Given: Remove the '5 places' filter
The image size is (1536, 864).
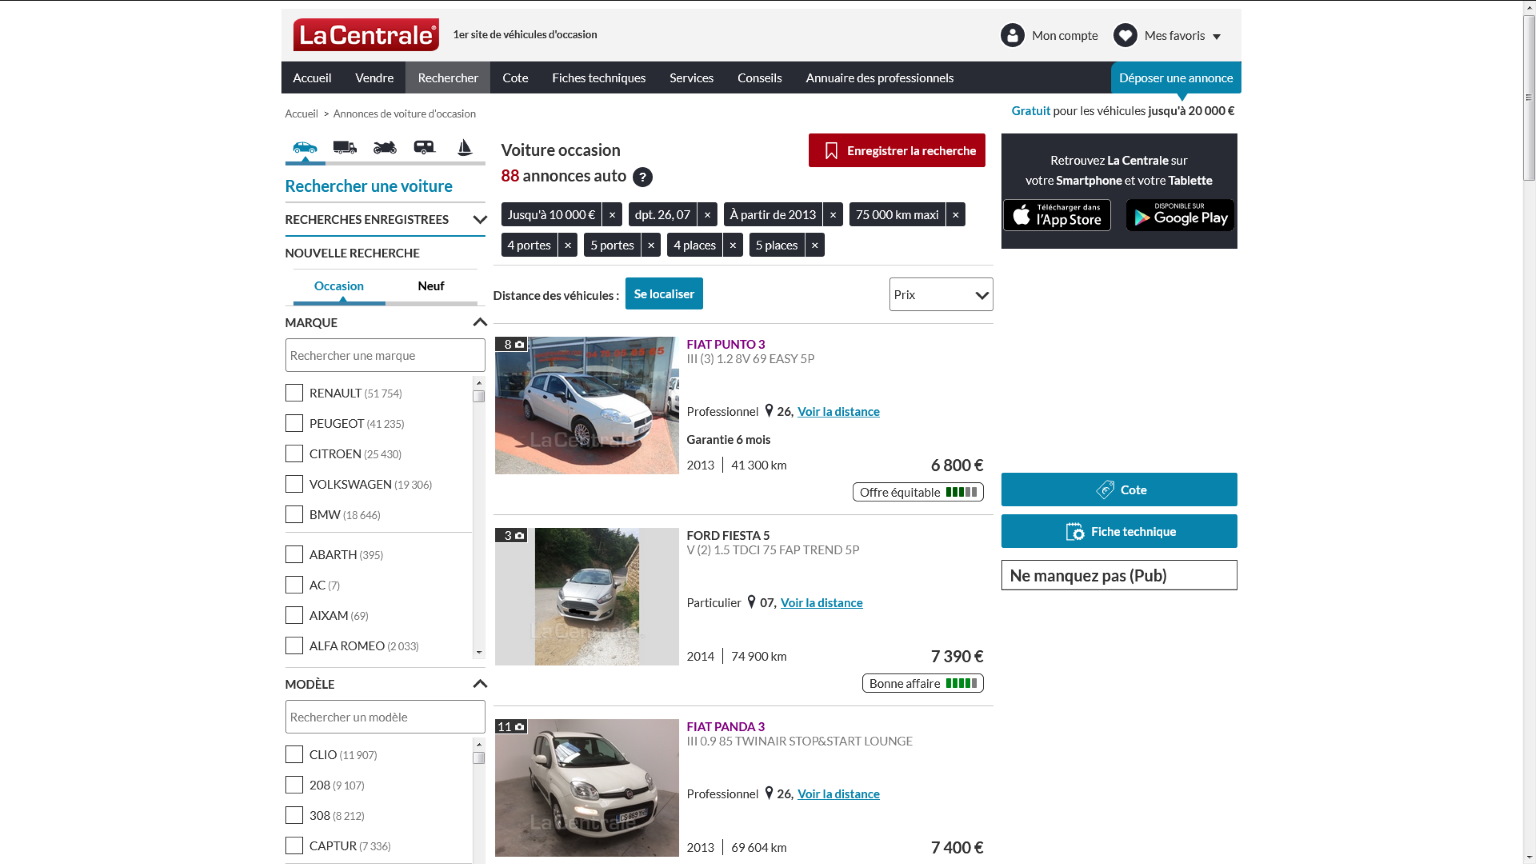Looking at the screenshot, I should (815, 245).
